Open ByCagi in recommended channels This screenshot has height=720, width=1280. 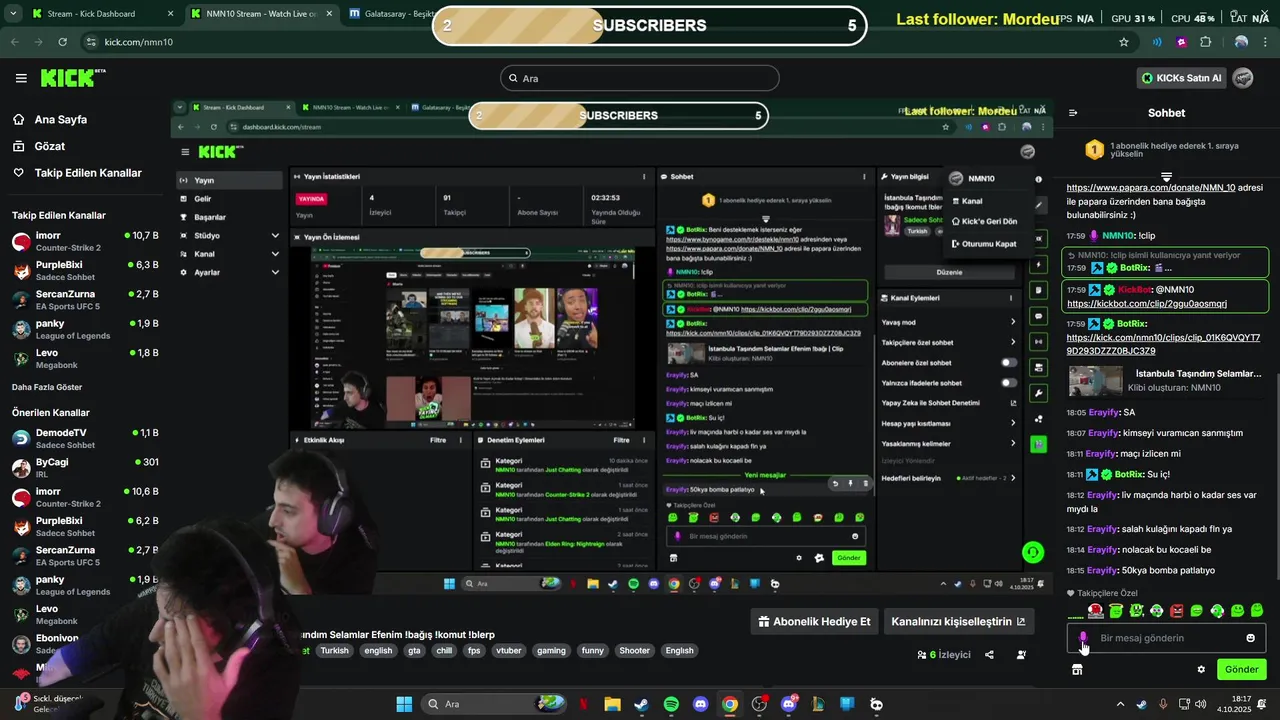85,467
